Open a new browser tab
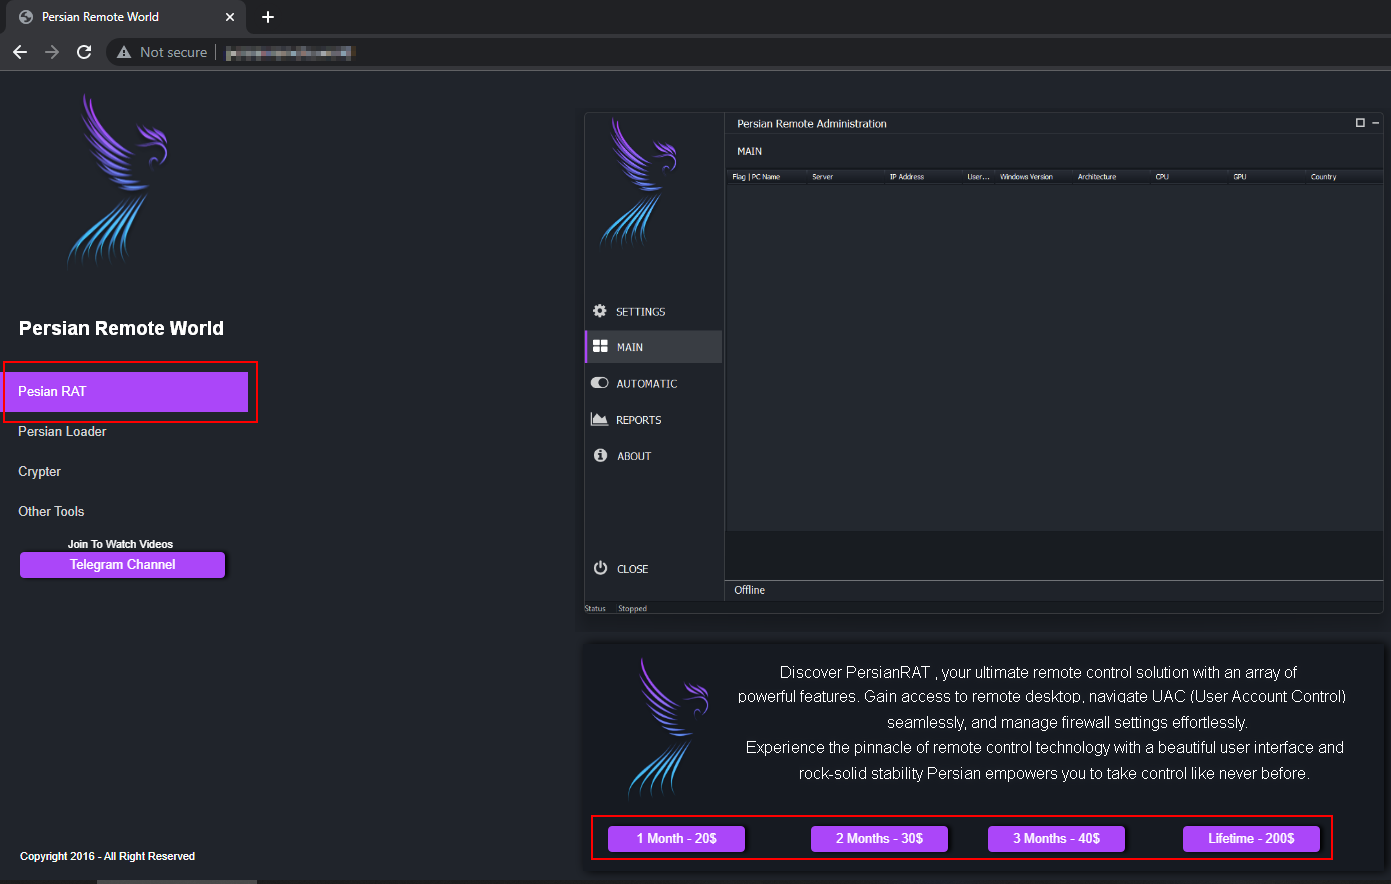 coord(267,17)
